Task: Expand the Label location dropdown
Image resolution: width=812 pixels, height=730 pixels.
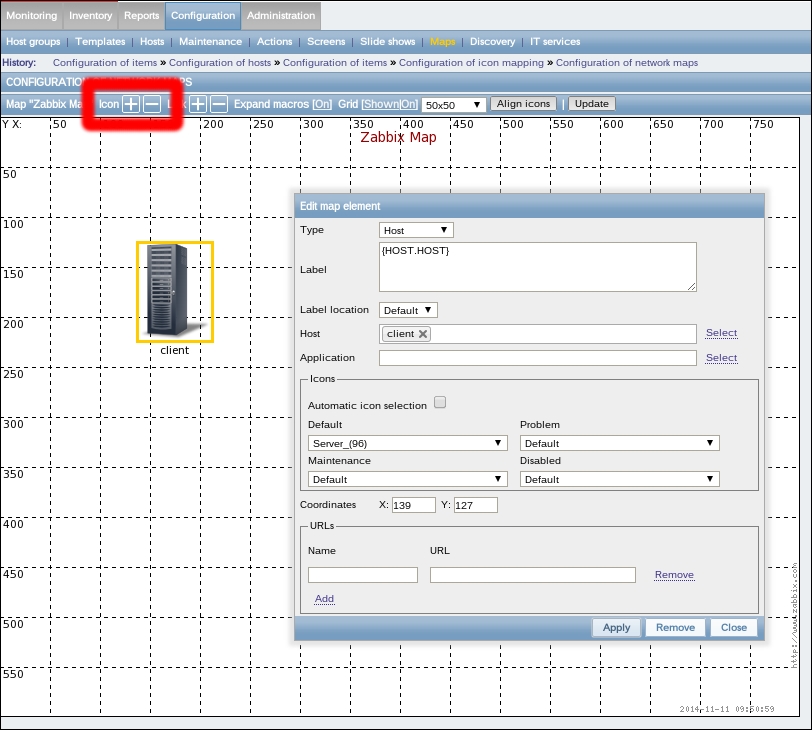Action: coord(408,310)
